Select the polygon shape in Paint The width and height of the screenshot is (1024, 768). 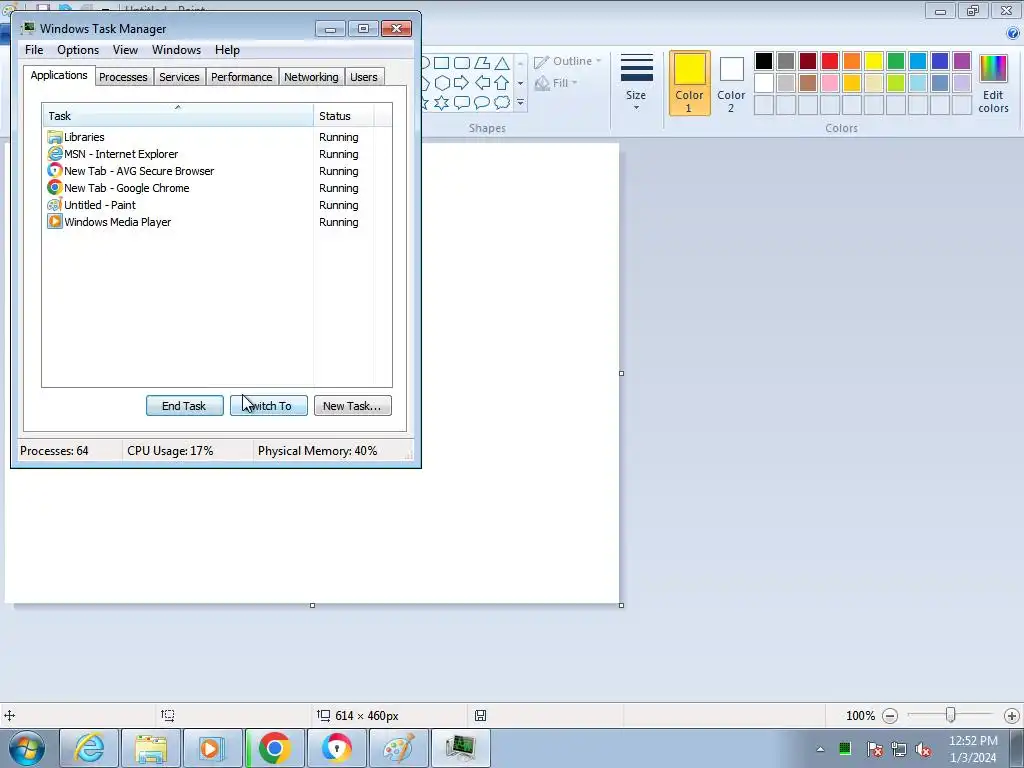(x=482, y=63)
